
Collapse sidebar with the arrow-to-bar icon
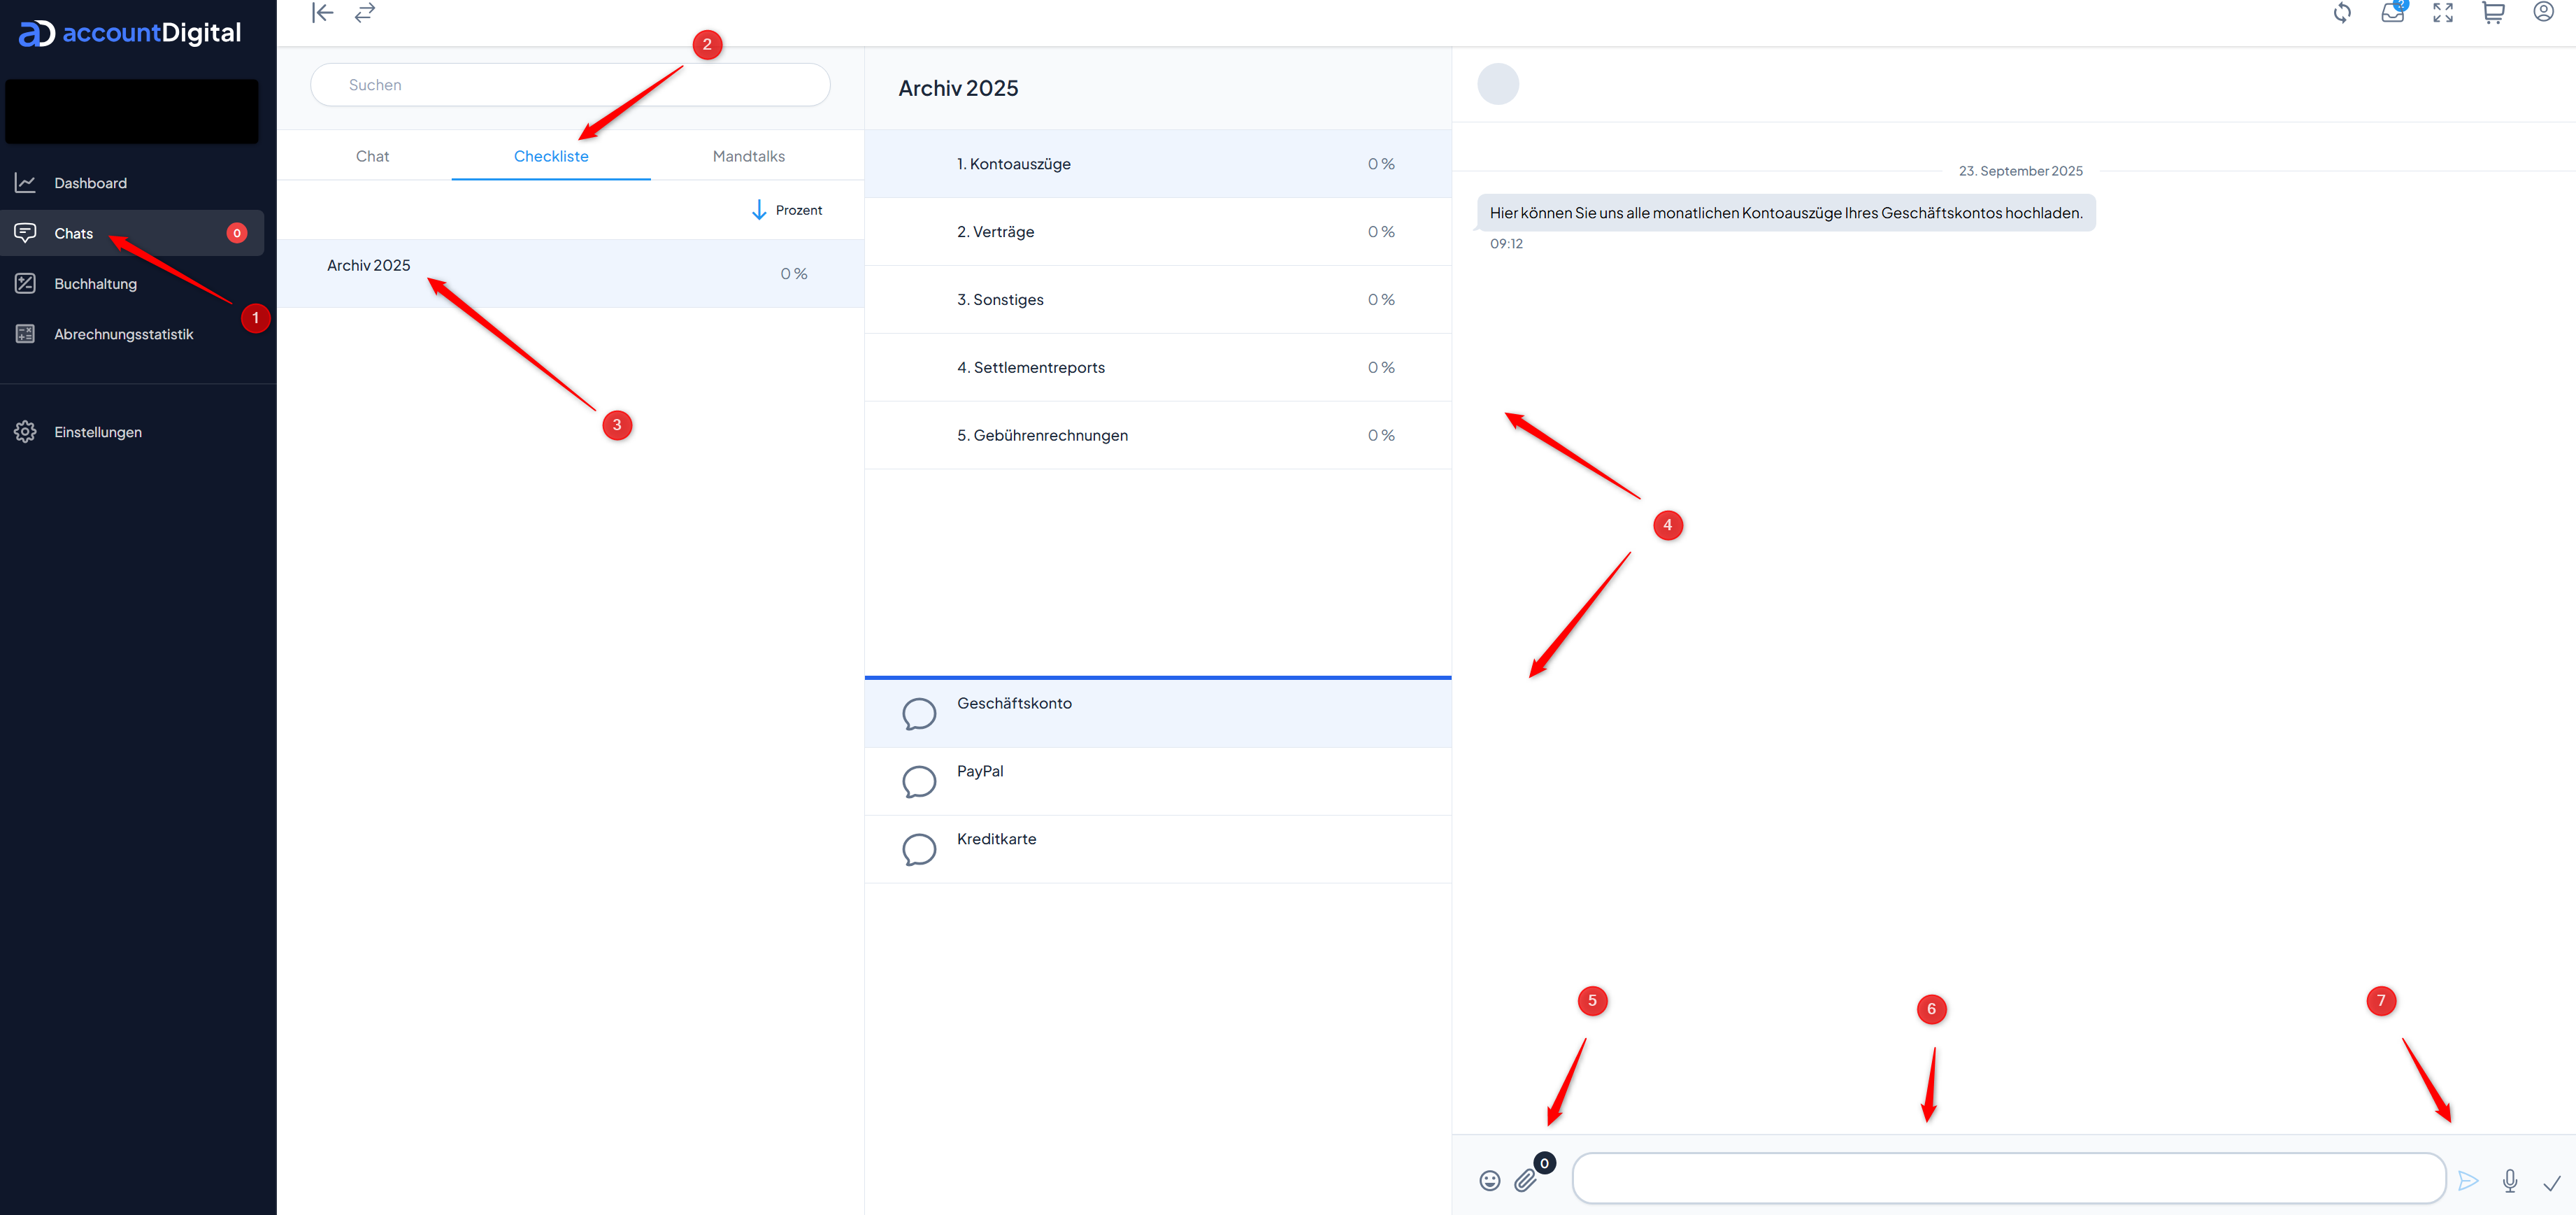pyautogui.click(x=322, y=13)
